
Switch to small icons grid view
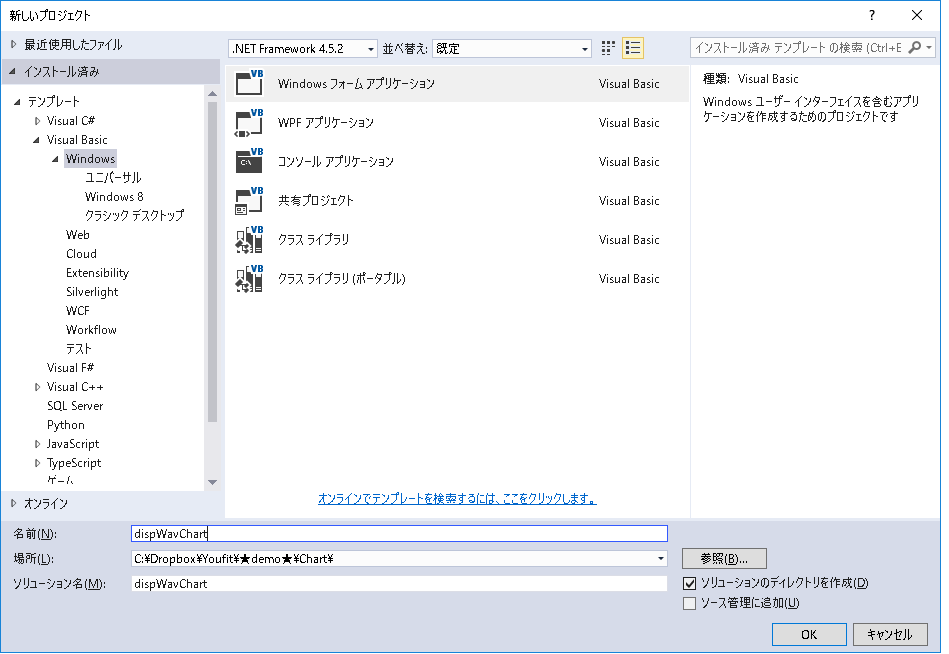(608, 48)
